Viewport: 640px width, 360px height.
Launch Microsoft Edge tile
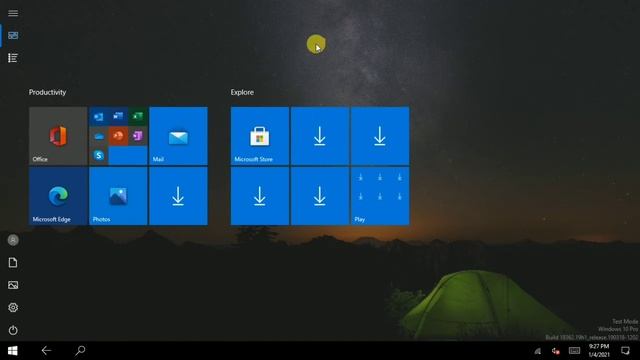(58, 196)
